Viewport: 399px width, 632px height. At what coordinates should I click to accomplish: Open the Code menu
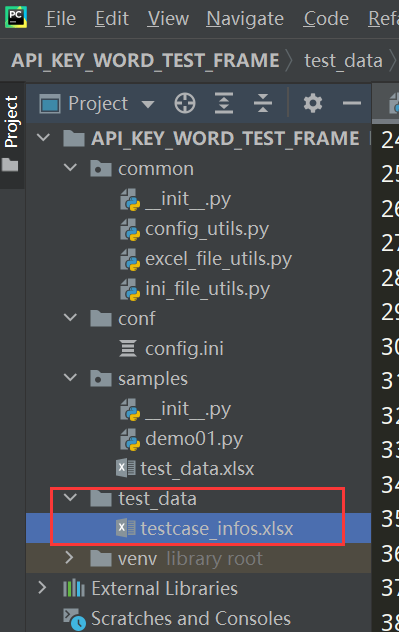click(326, 19)
